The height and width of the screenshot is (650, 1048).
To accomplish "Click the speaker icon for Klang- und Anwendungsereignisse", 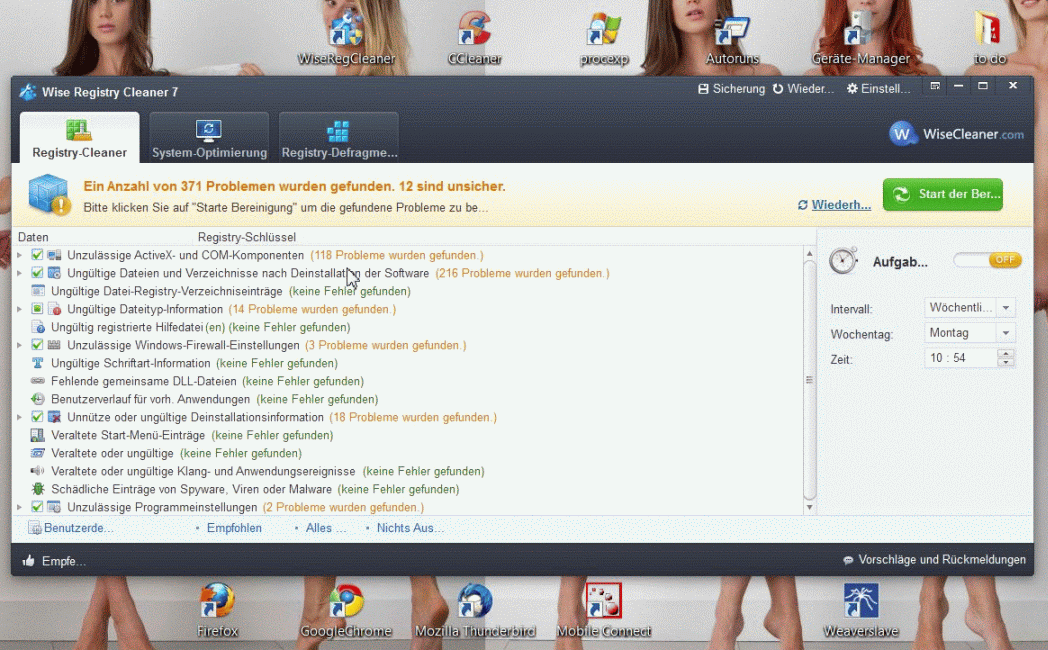I will coord(38,471).
